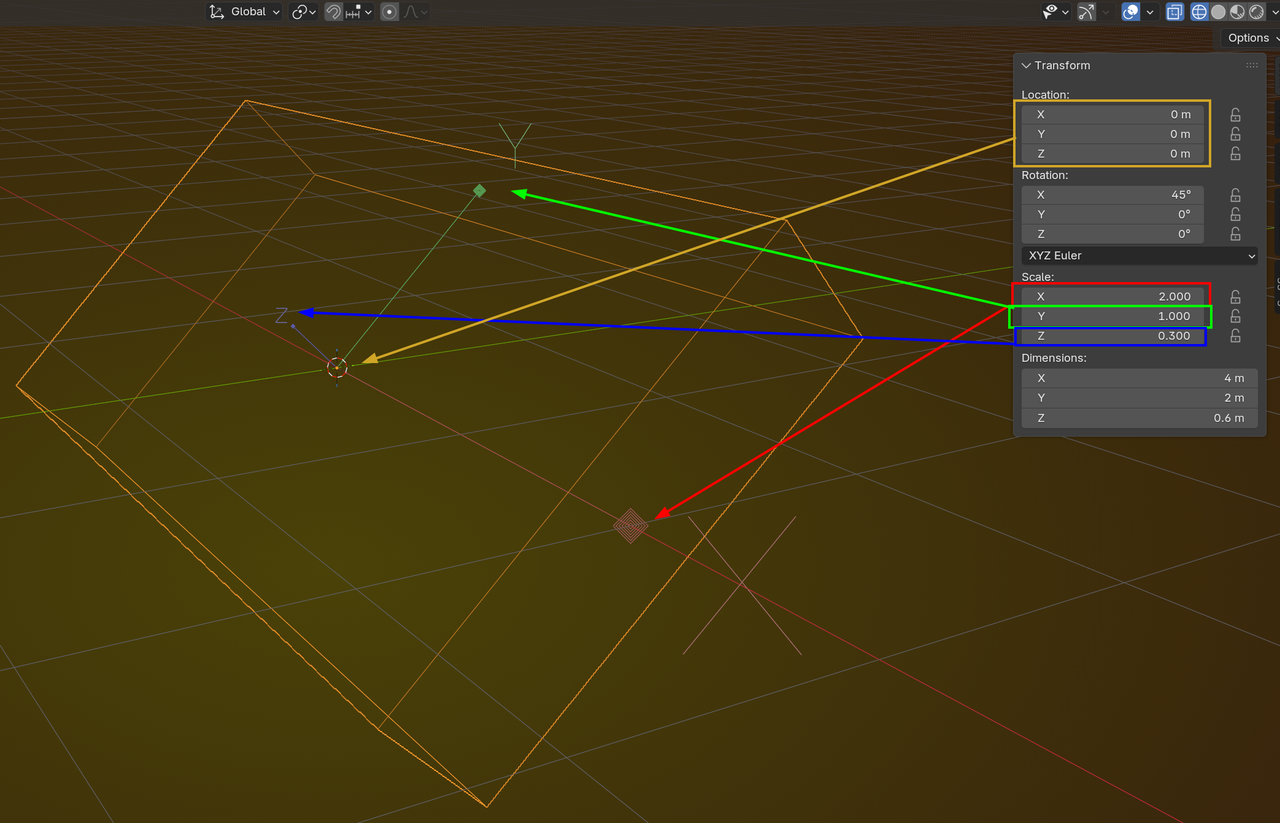The width and height of the screenshot is (1280, 823).
Task: Toggle viewport gizmos display
Action: [1086, 12]
